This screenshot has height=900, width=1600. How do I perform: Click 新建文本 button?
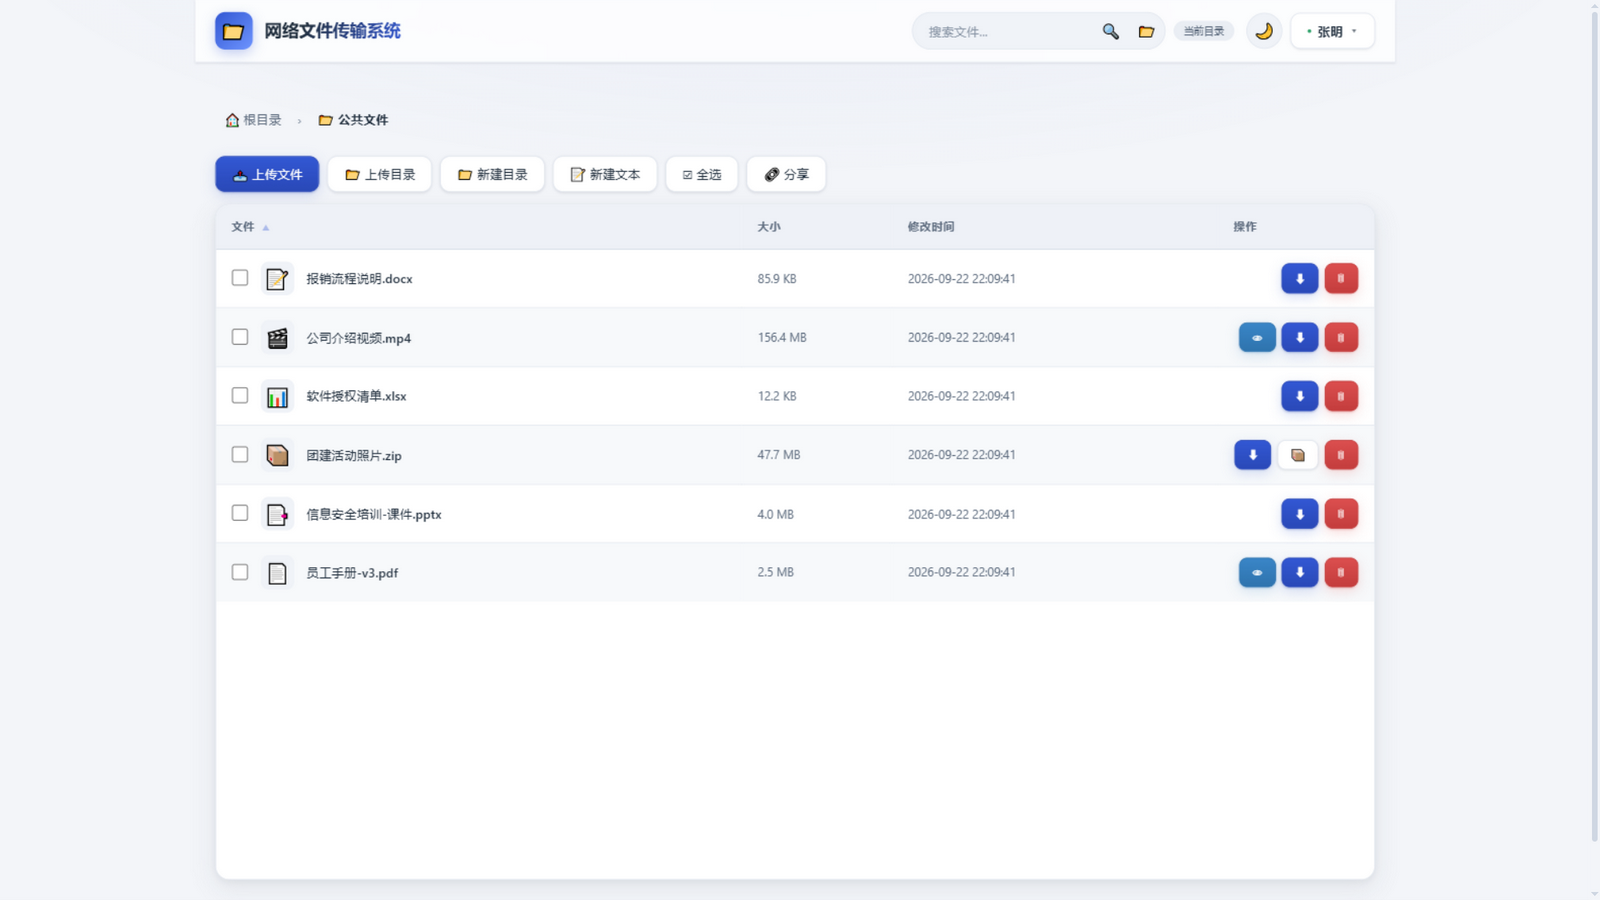click(x=605, y=174)
